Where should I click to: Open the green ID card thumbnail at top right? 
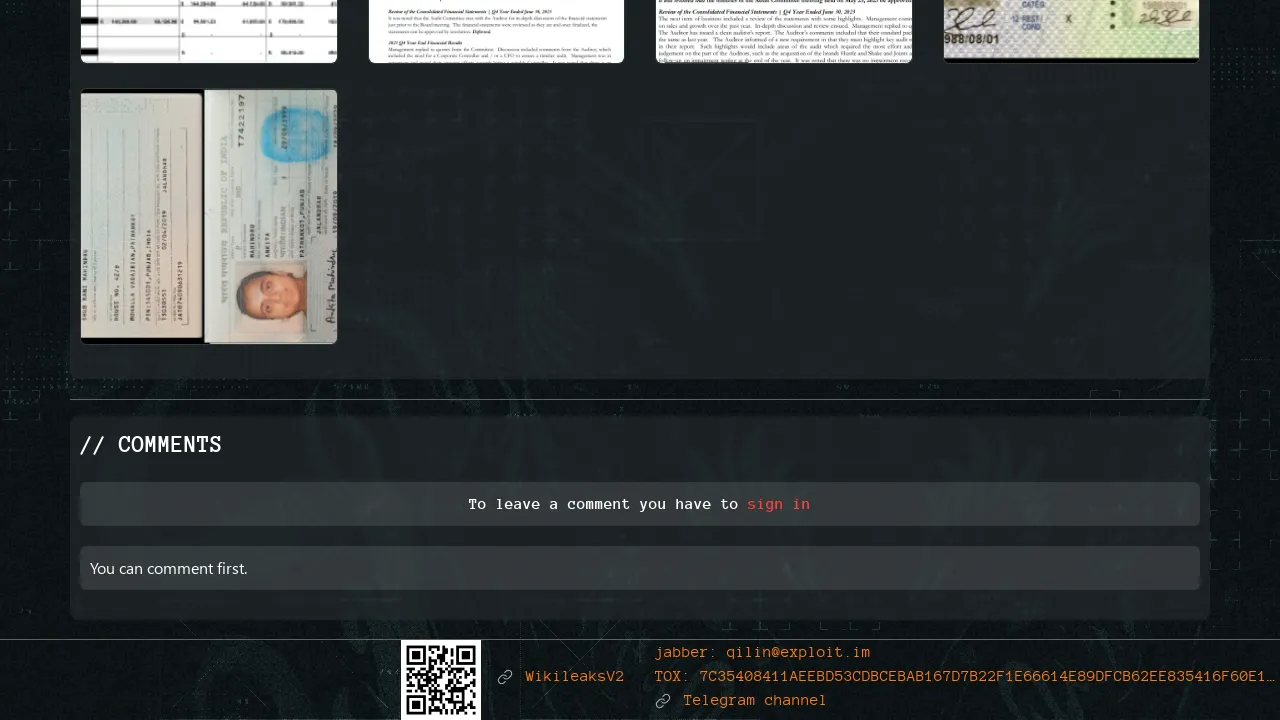pyautogui.click(x=1071, y=31)
